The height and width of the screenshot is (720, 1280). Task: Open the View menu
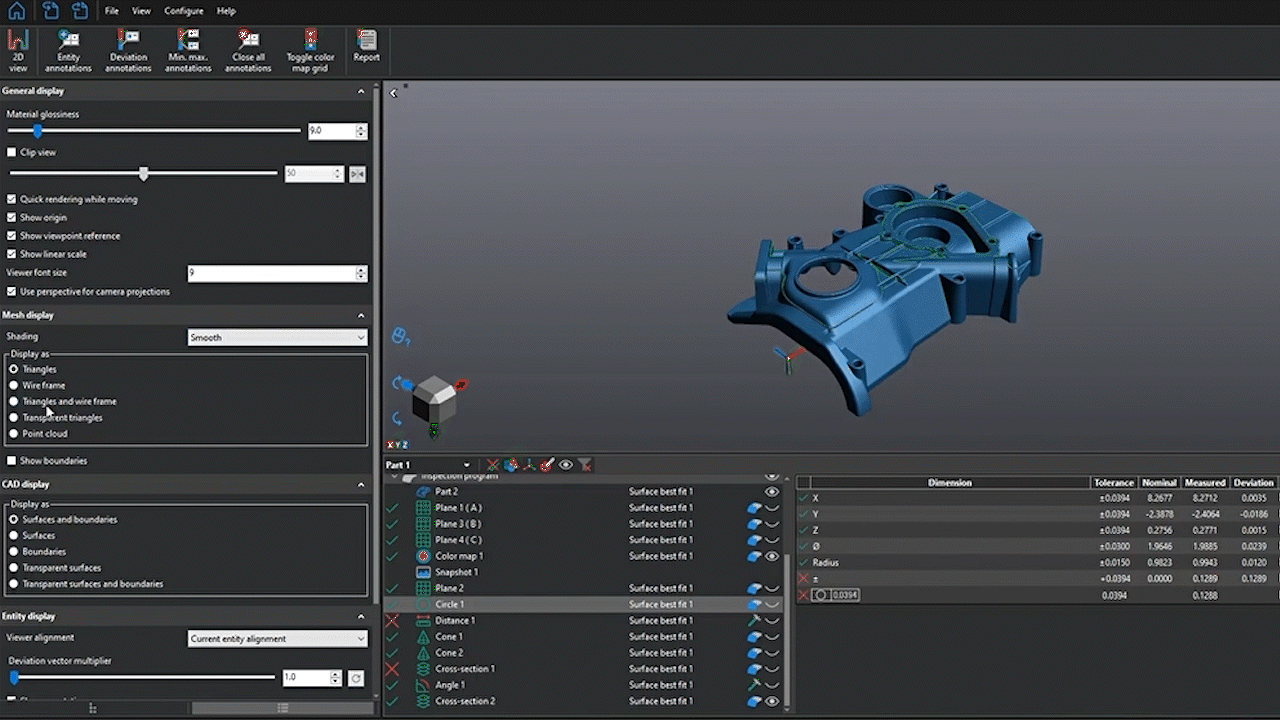coord(141,11)
